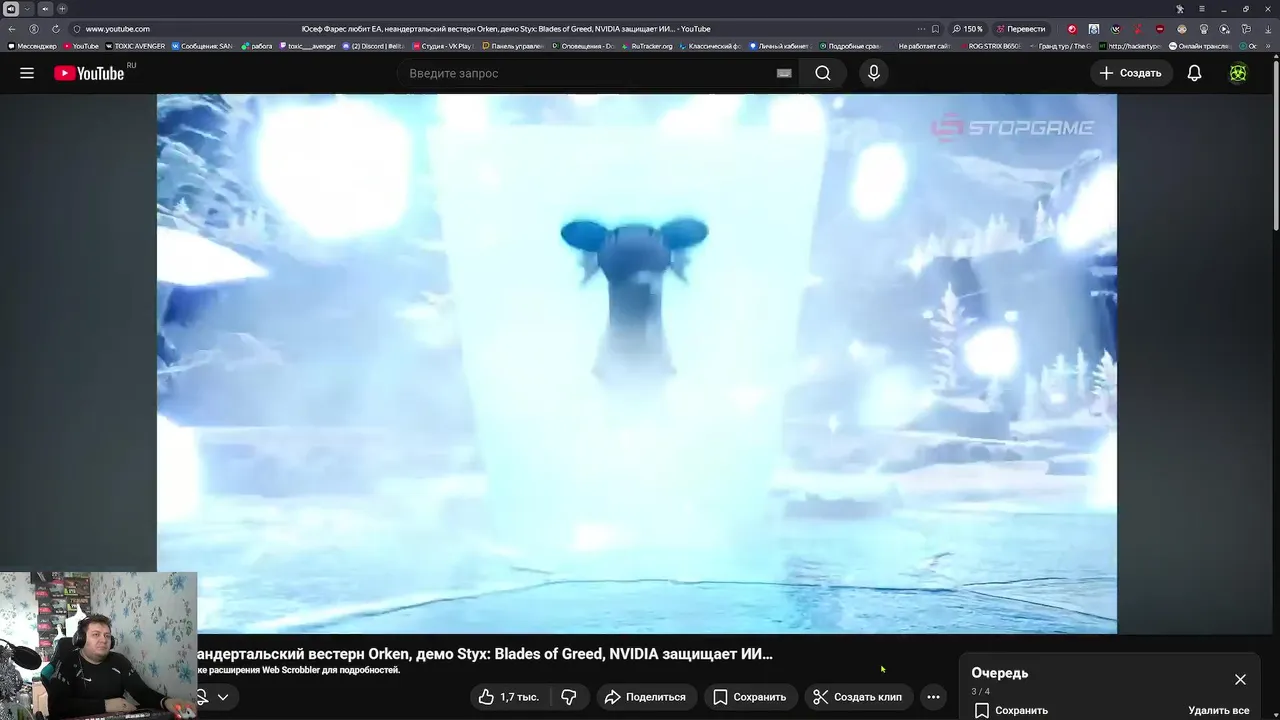The image size is (1280, 720).
Task: Click the pin icon in the window title bar
Action: (1179, 9)
